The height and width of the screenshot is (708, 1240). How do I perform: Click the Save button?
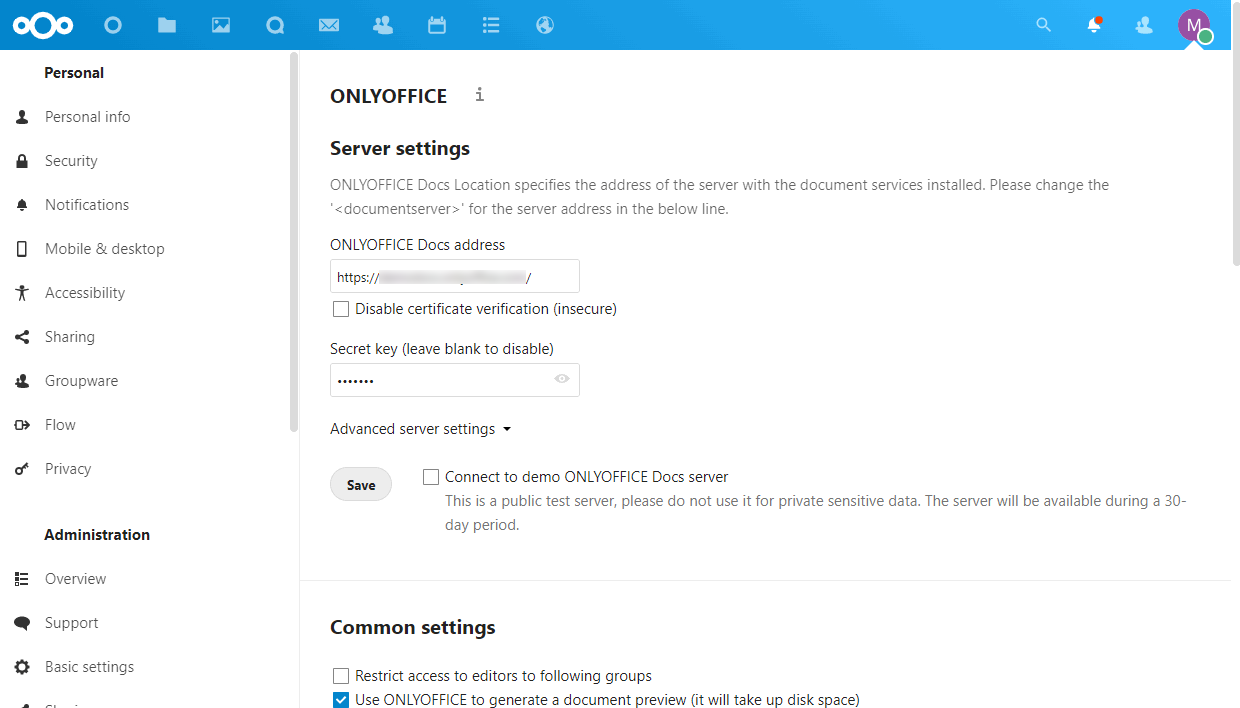click(x=361, y=485)
